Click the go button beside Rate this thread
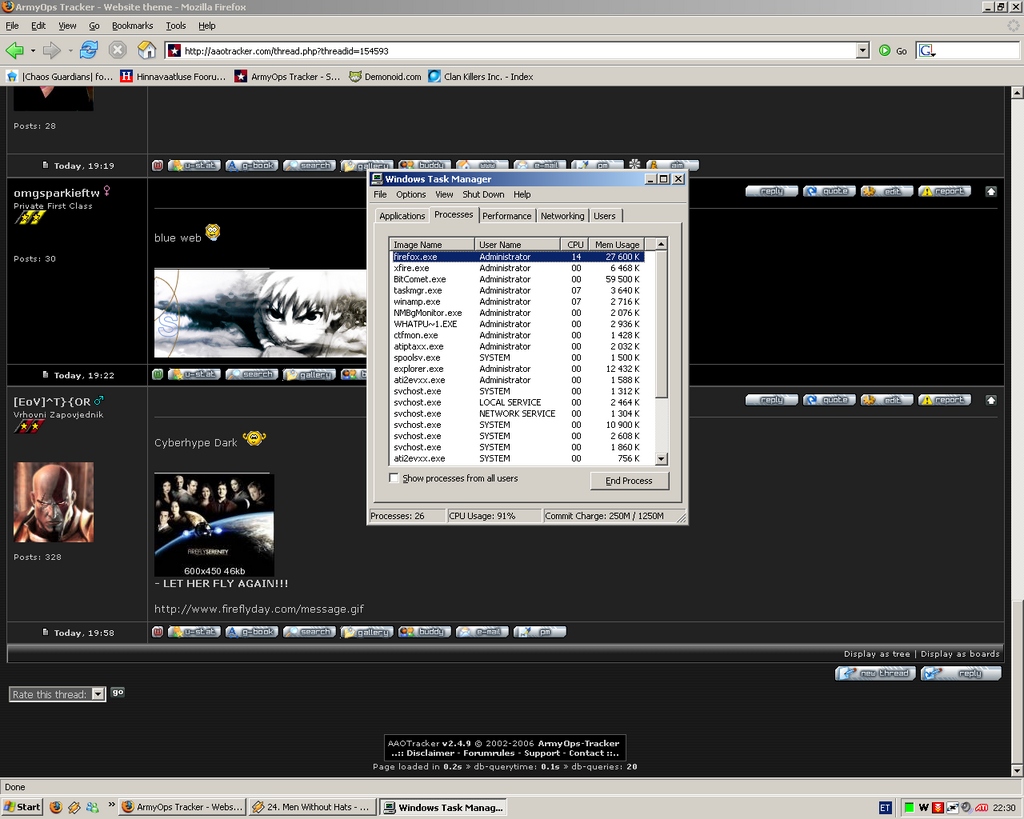1024x819 pixels. point(118,692)
